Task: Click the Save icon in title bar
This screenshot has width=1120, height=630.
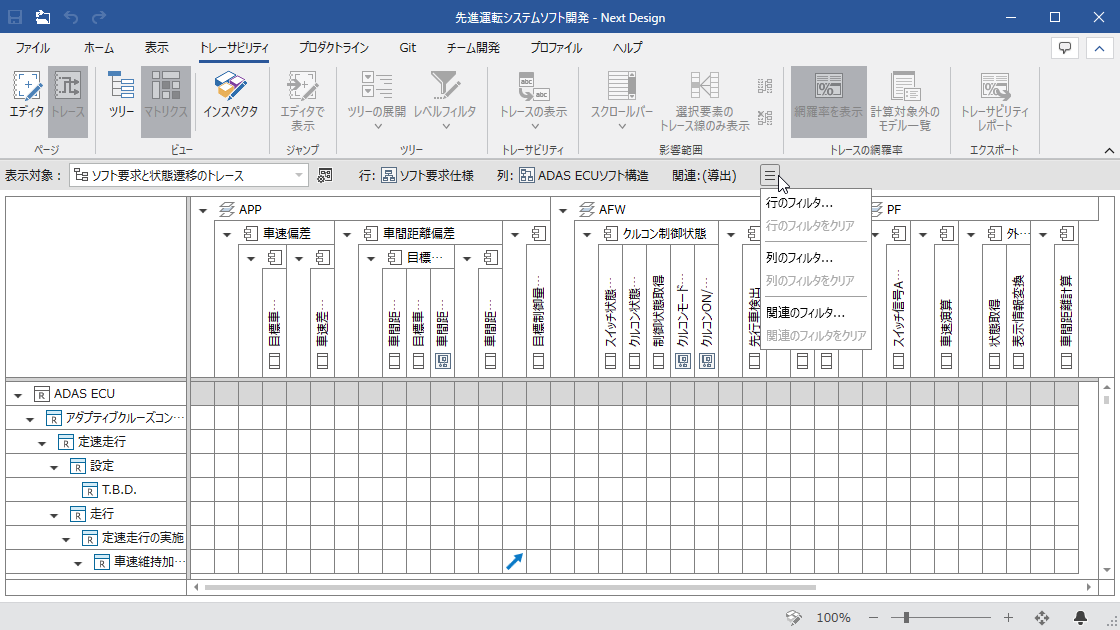Action: pos(14,17)
